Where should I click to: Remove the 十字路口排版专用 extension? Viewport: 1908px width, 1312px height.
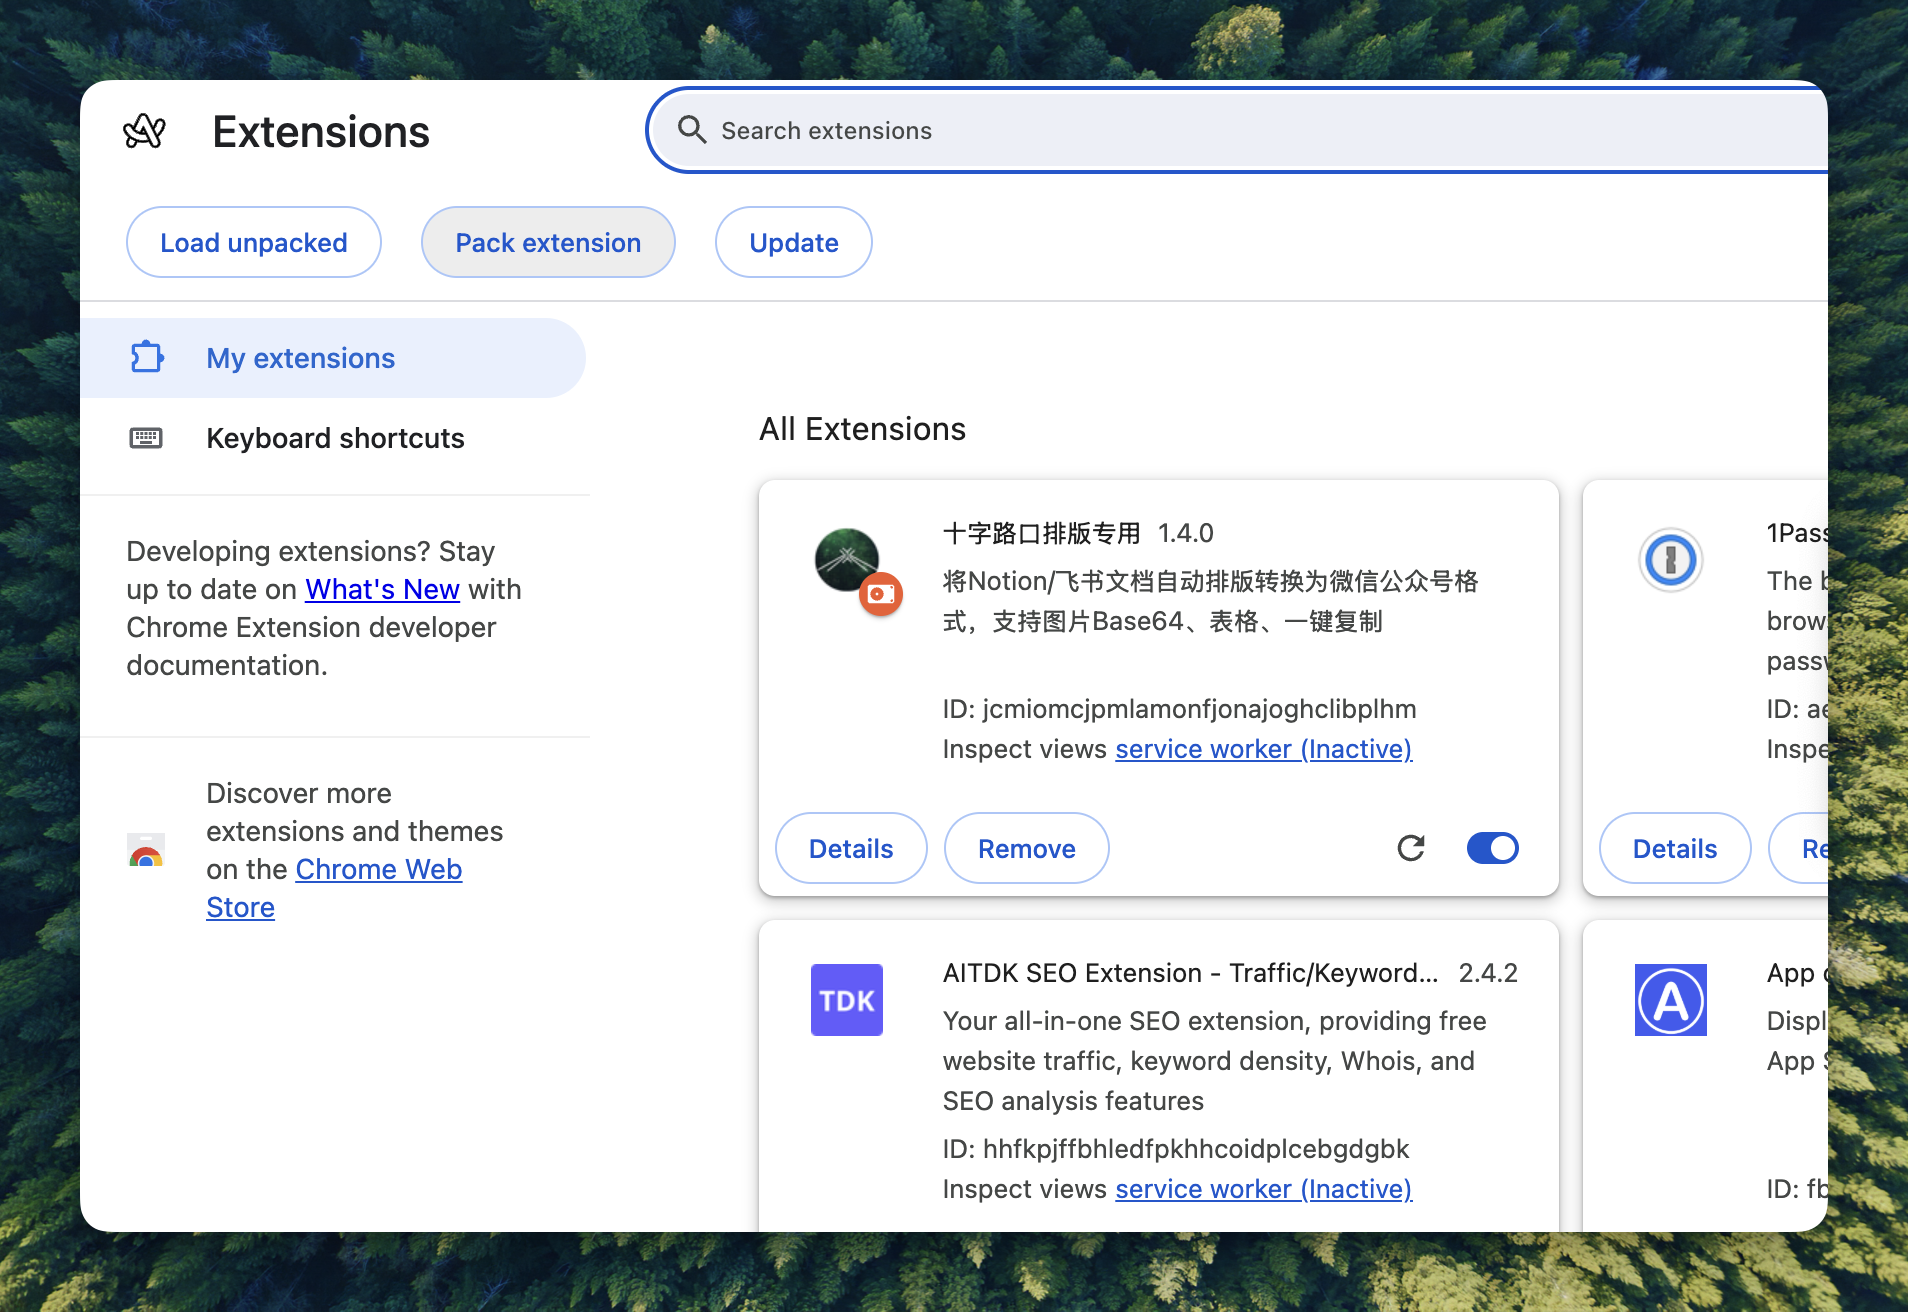tap(1027, 848)
